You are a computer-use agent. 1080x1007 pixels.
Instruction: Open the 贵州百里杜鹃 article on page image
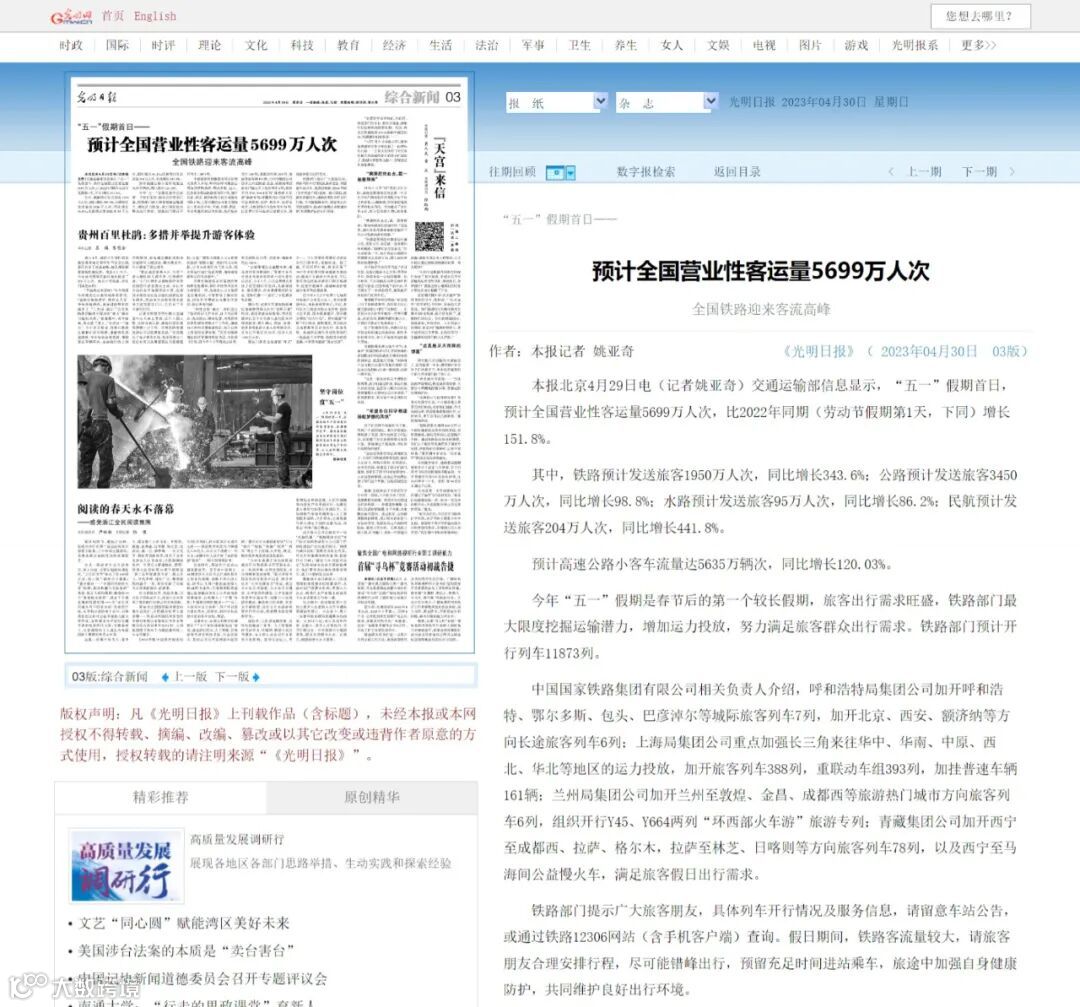click(166, 235)
